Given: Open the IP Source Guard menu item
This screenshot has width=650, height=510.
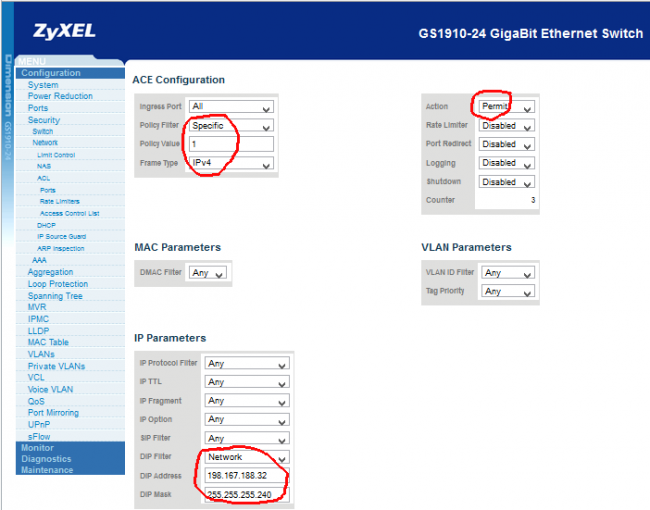Looking at the screenshot, I should 61,237.
